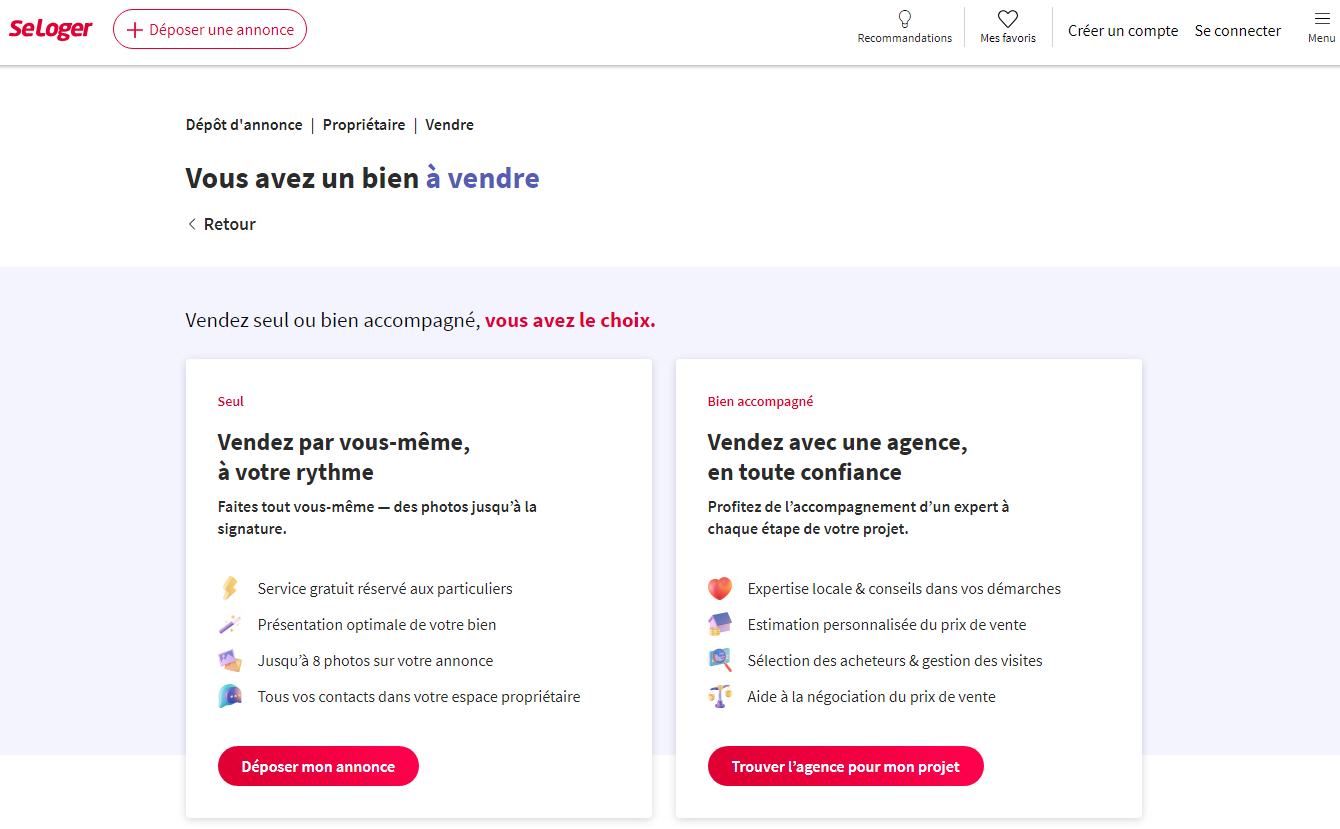1340x829 pixels.
Task: Open Mes favoris heart icon
Action: pos(1007,18)
